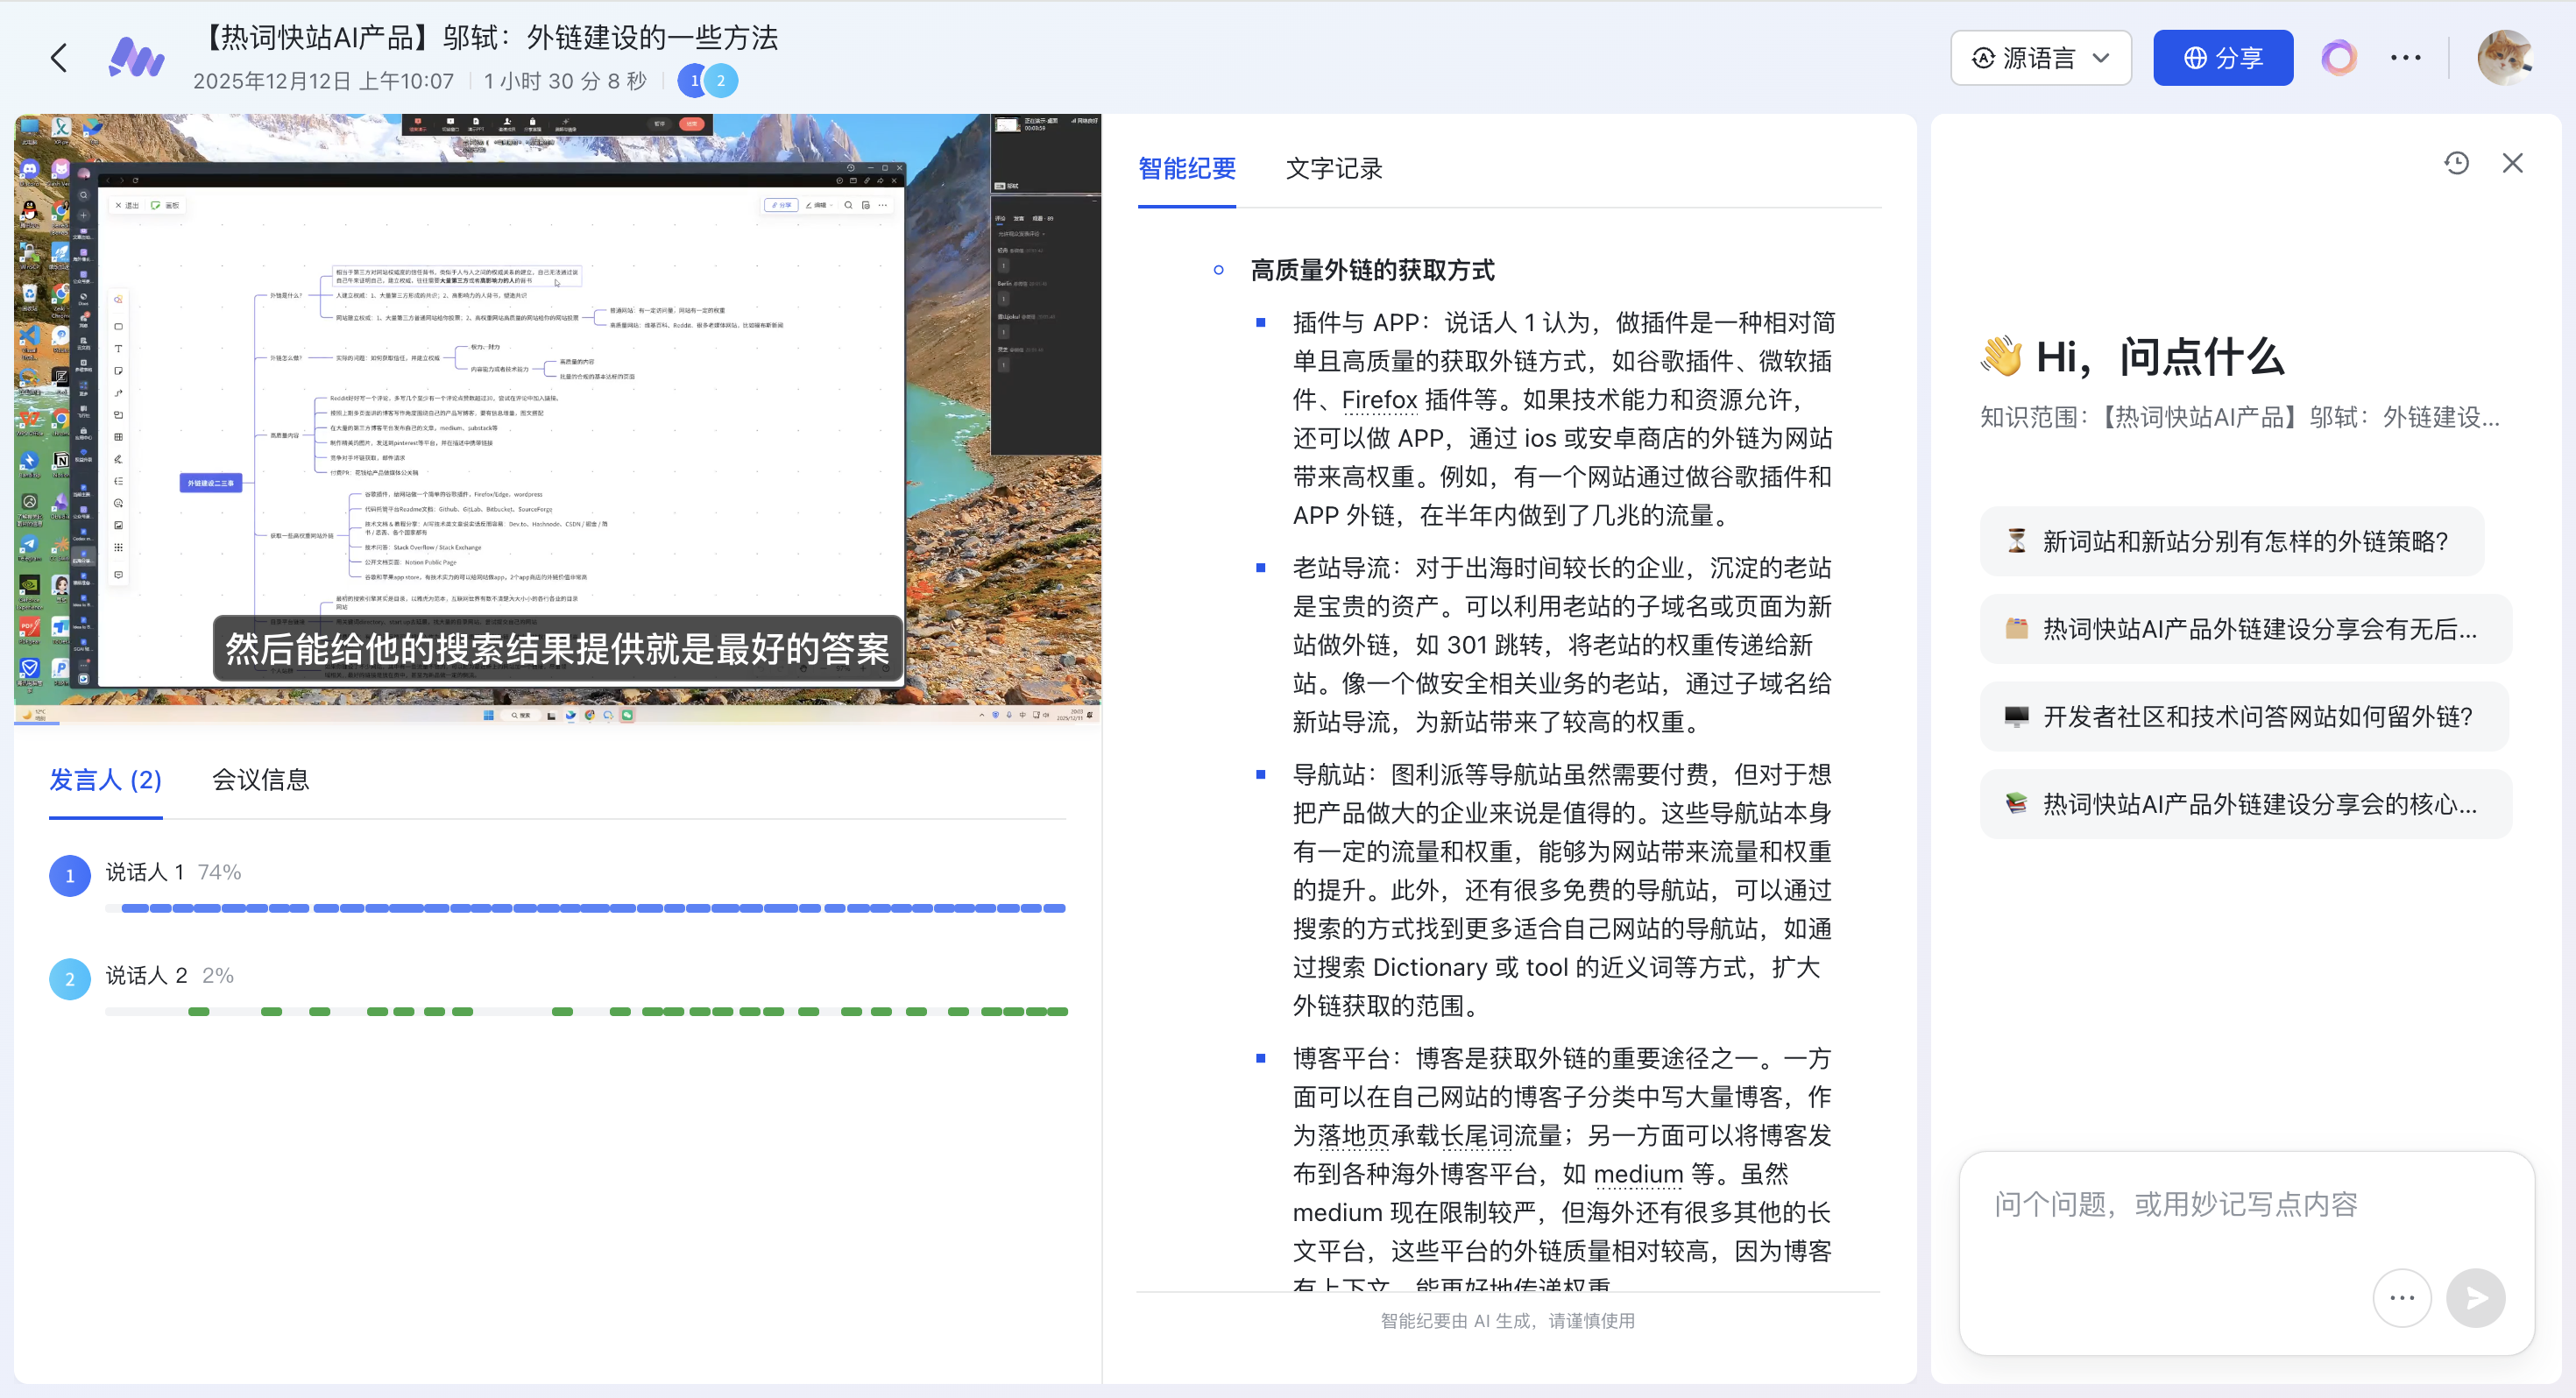Open the chat history clock icon
This screenshot has height=1398, width=2576.
[x=2456, y=163]
